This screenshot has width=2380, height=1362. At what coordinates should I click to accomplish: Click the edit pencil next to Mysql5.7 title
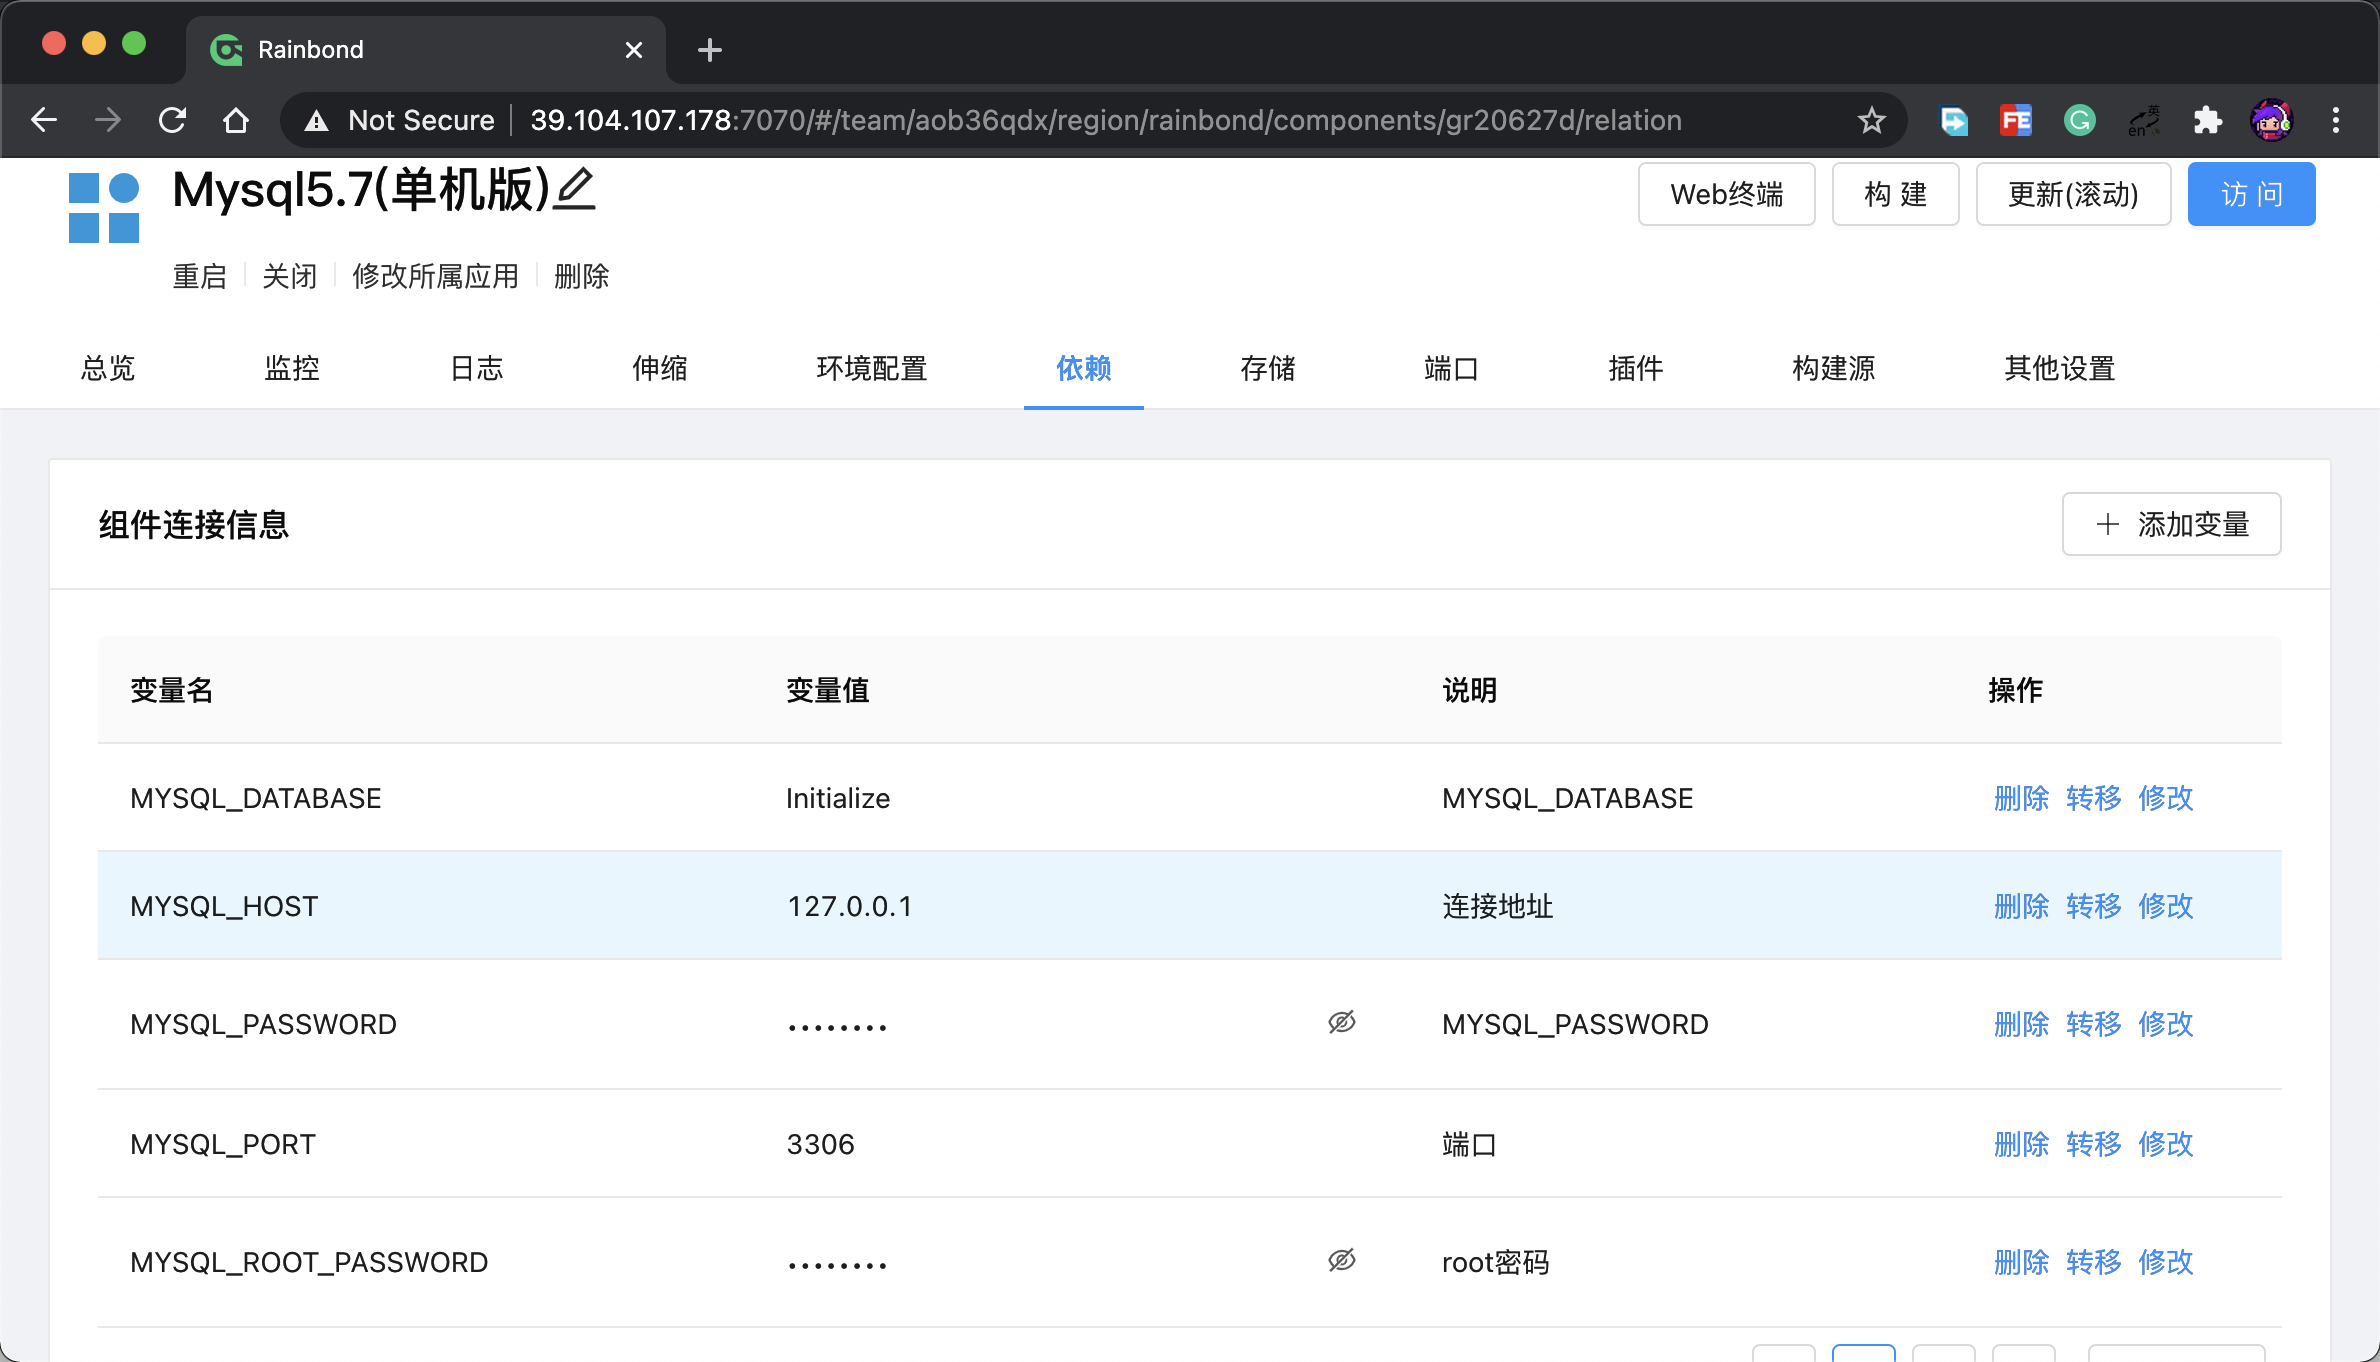tap(576, 189)
